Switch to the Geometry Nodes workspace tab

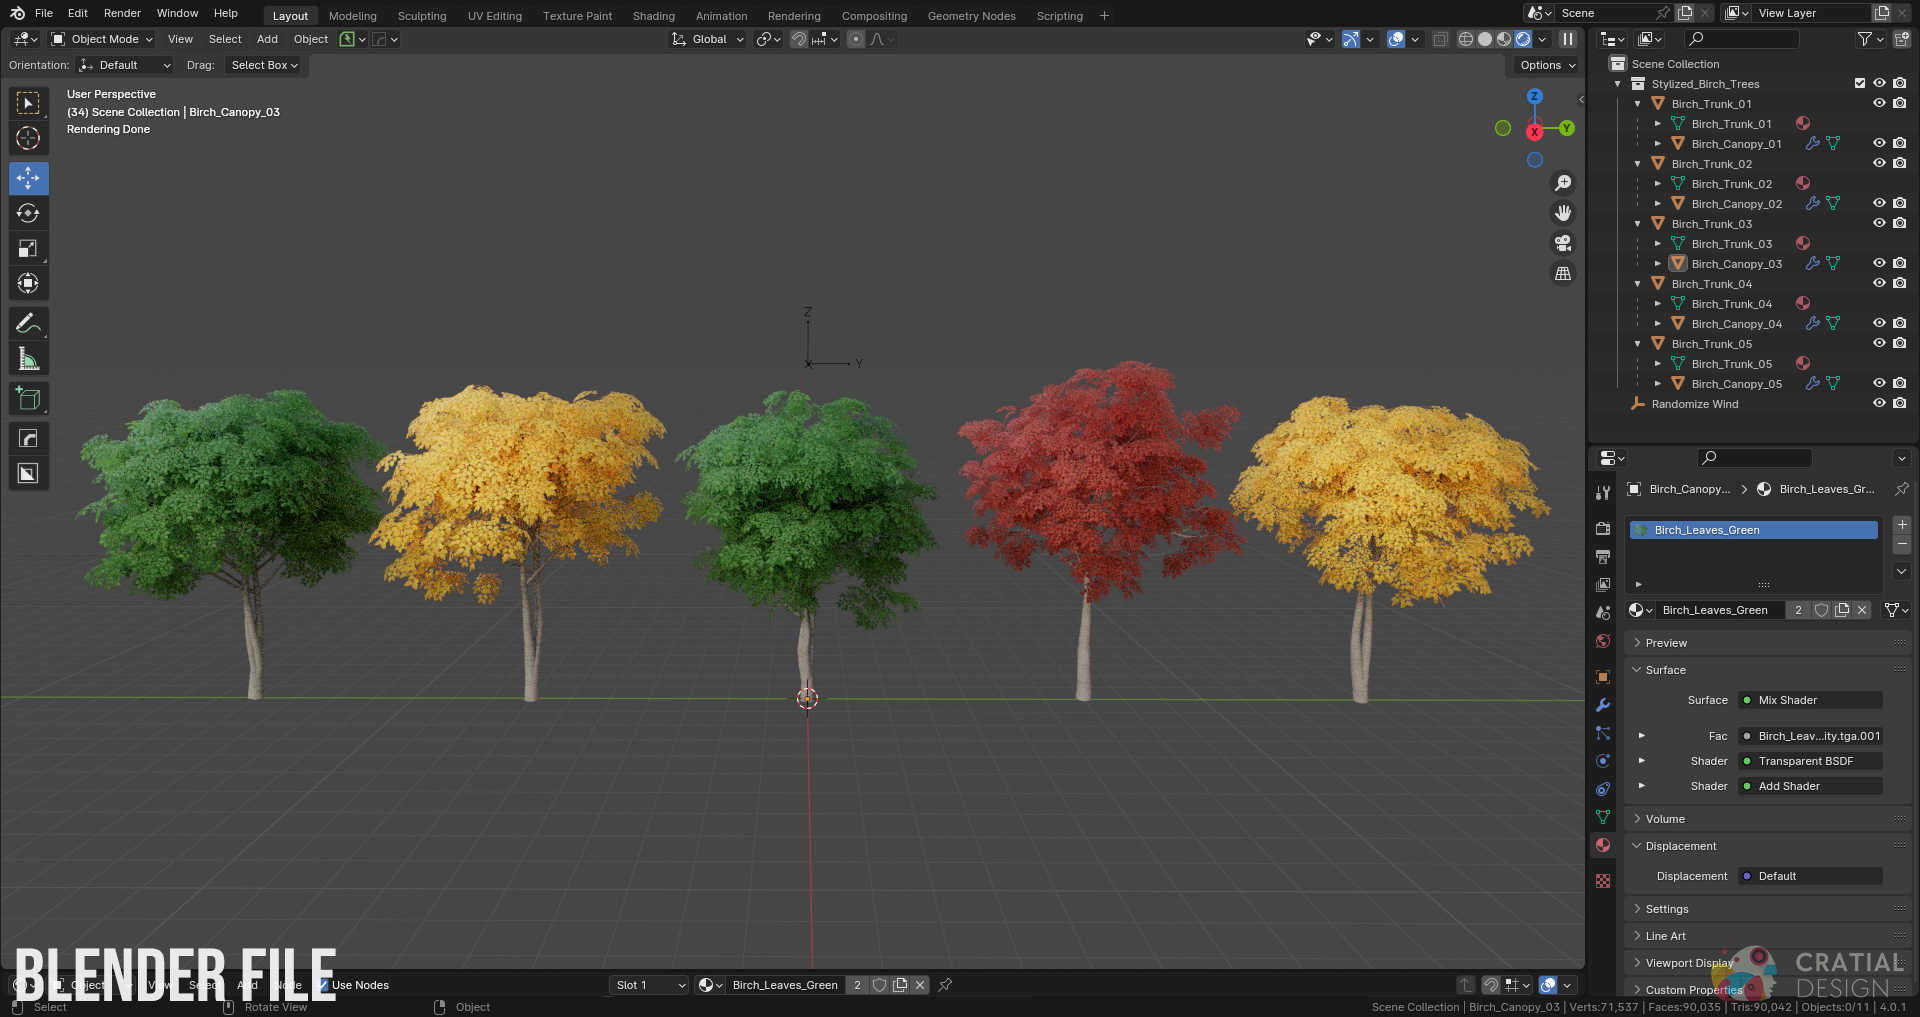click(x=971, y=16)
